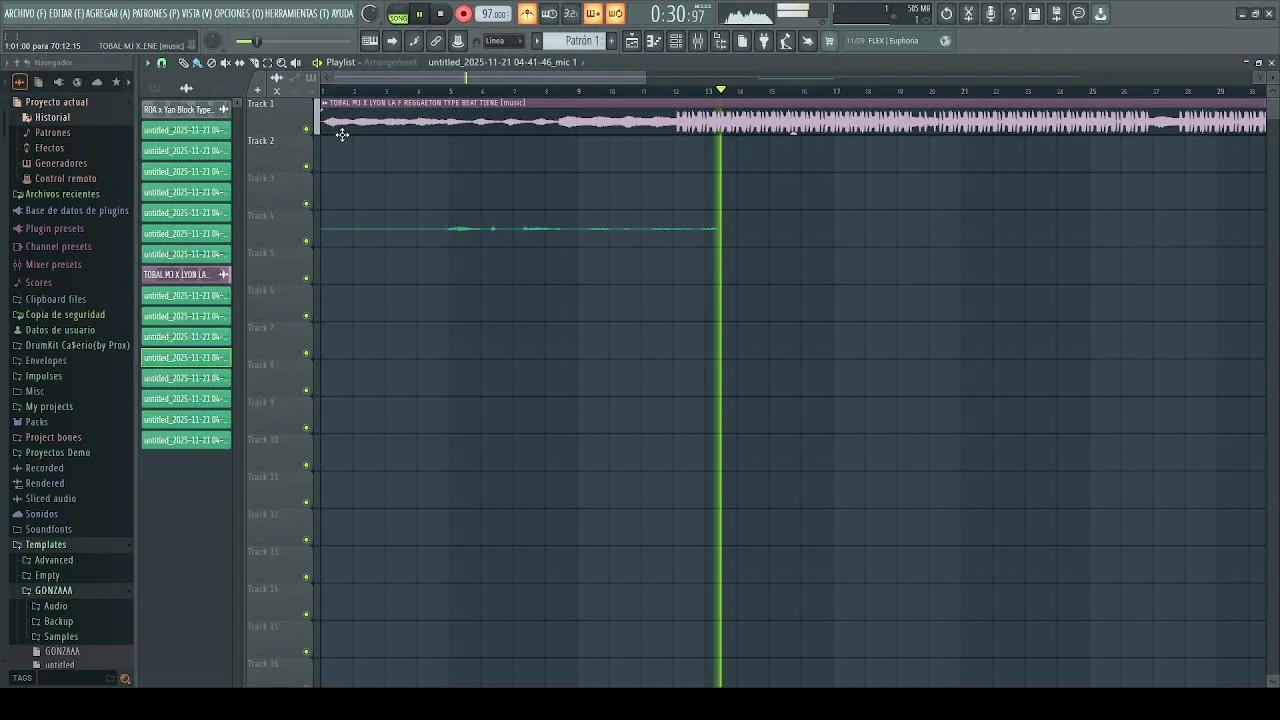Click the one-click audio recording microphone icon

[x=990, y=14]
